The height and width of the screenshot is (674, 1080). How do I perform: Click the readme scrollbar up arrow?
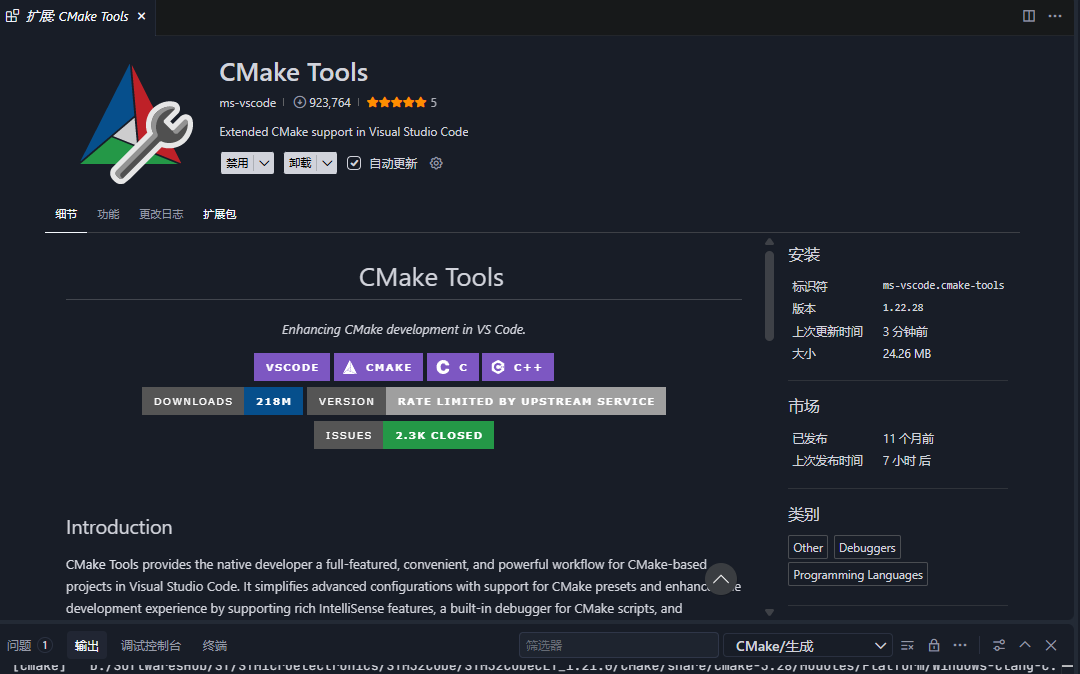[x=769, y=242]
